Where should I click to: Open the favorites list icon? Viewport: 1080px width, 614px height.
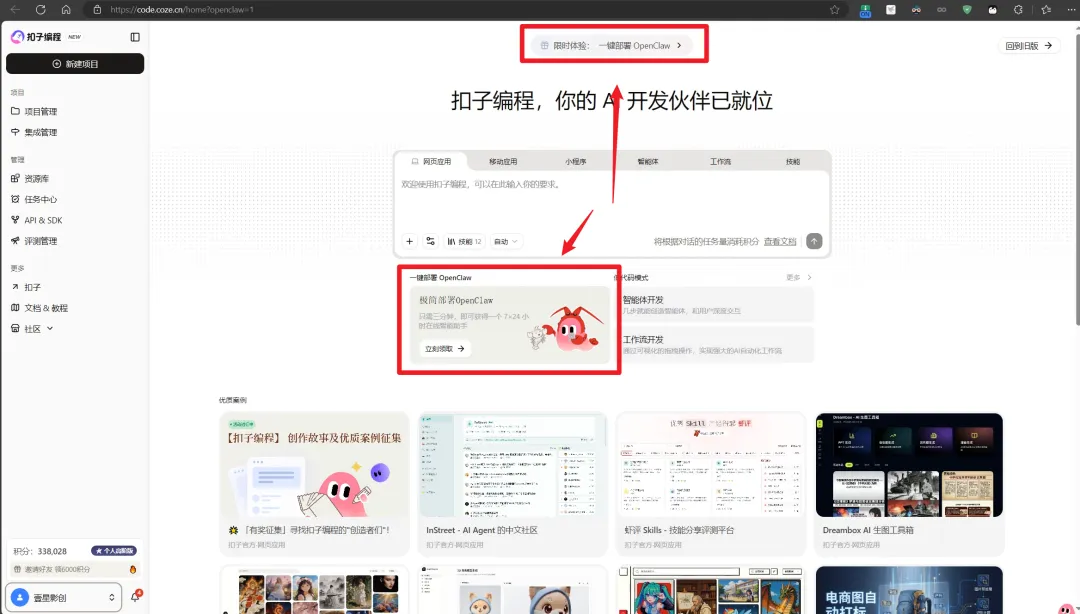pyautogui.click(x=1046, y=10)
